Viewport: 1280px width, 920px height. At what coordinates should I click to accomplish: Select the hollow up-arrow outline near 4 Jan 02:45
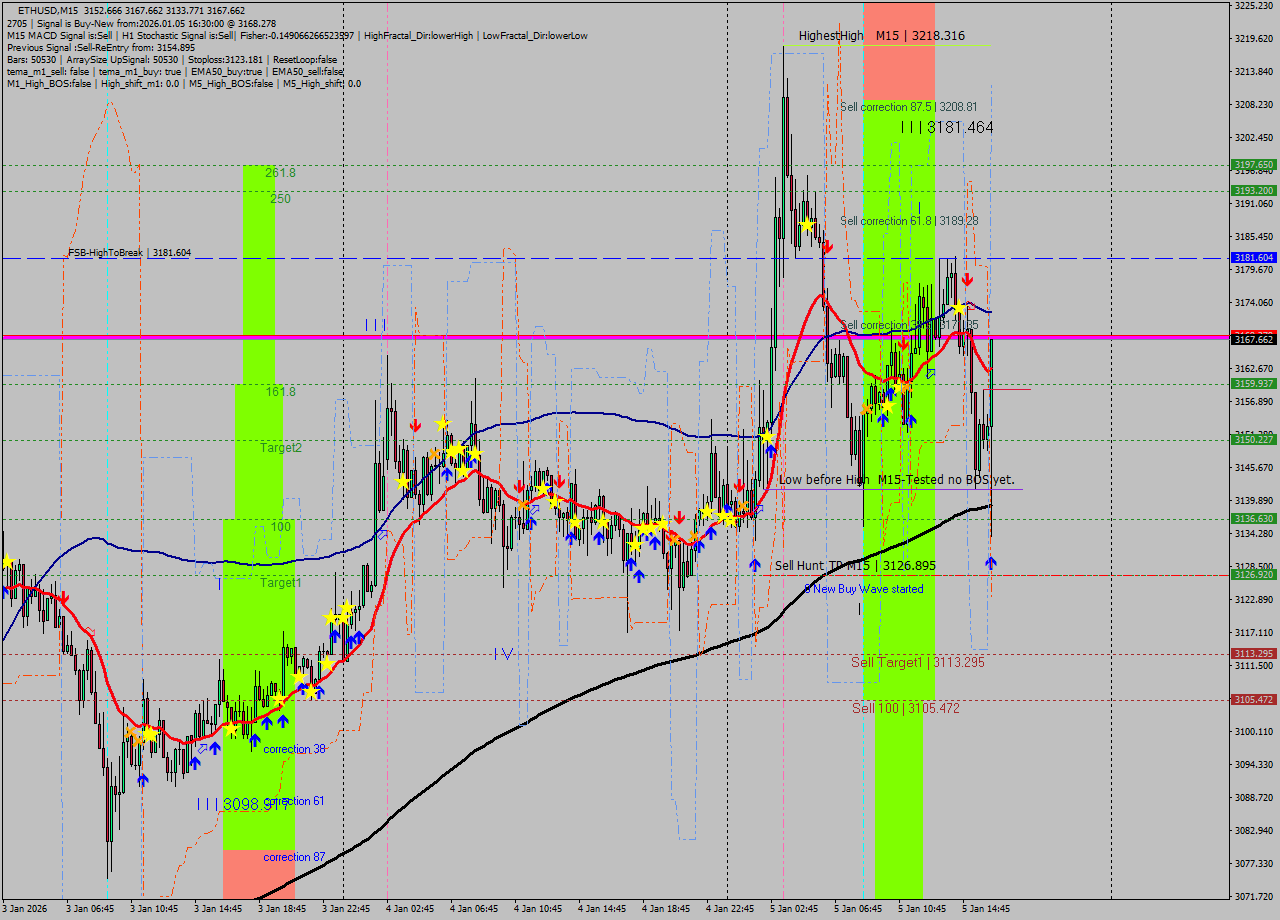click(x=383, y=535)
